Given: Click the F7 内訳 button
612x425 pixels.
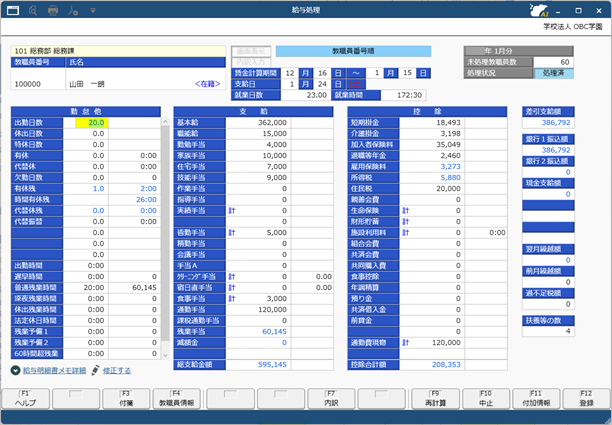Looking at the screenshot, I should pos(331,398).
